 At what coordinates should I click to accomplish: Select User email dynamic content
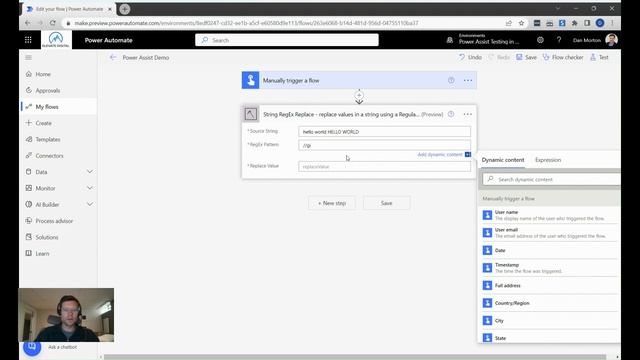point(550,233)
